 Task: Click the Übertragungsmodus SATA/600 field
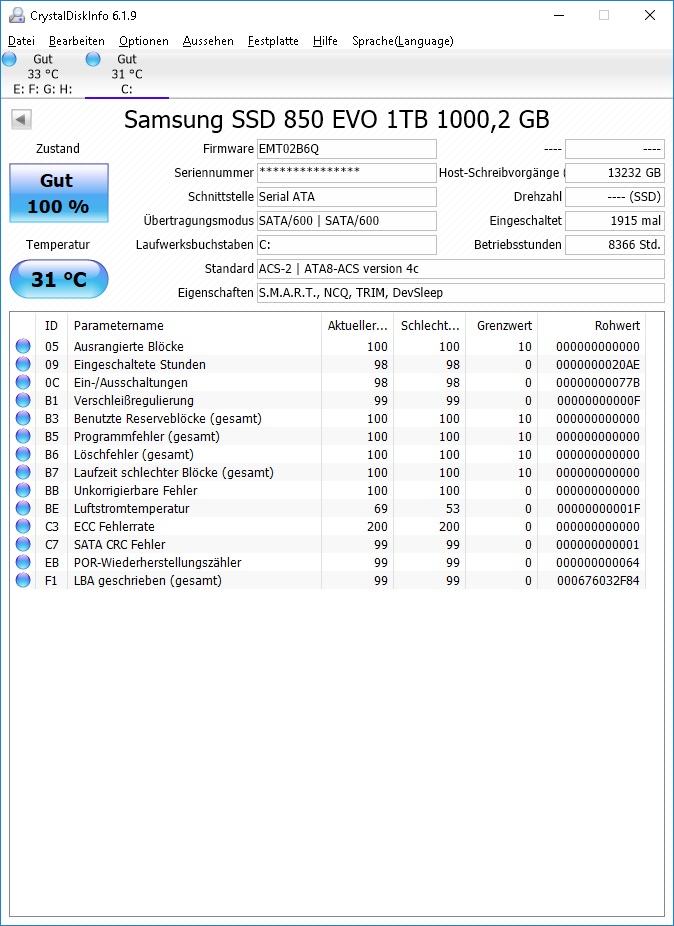tap(347, 221)
